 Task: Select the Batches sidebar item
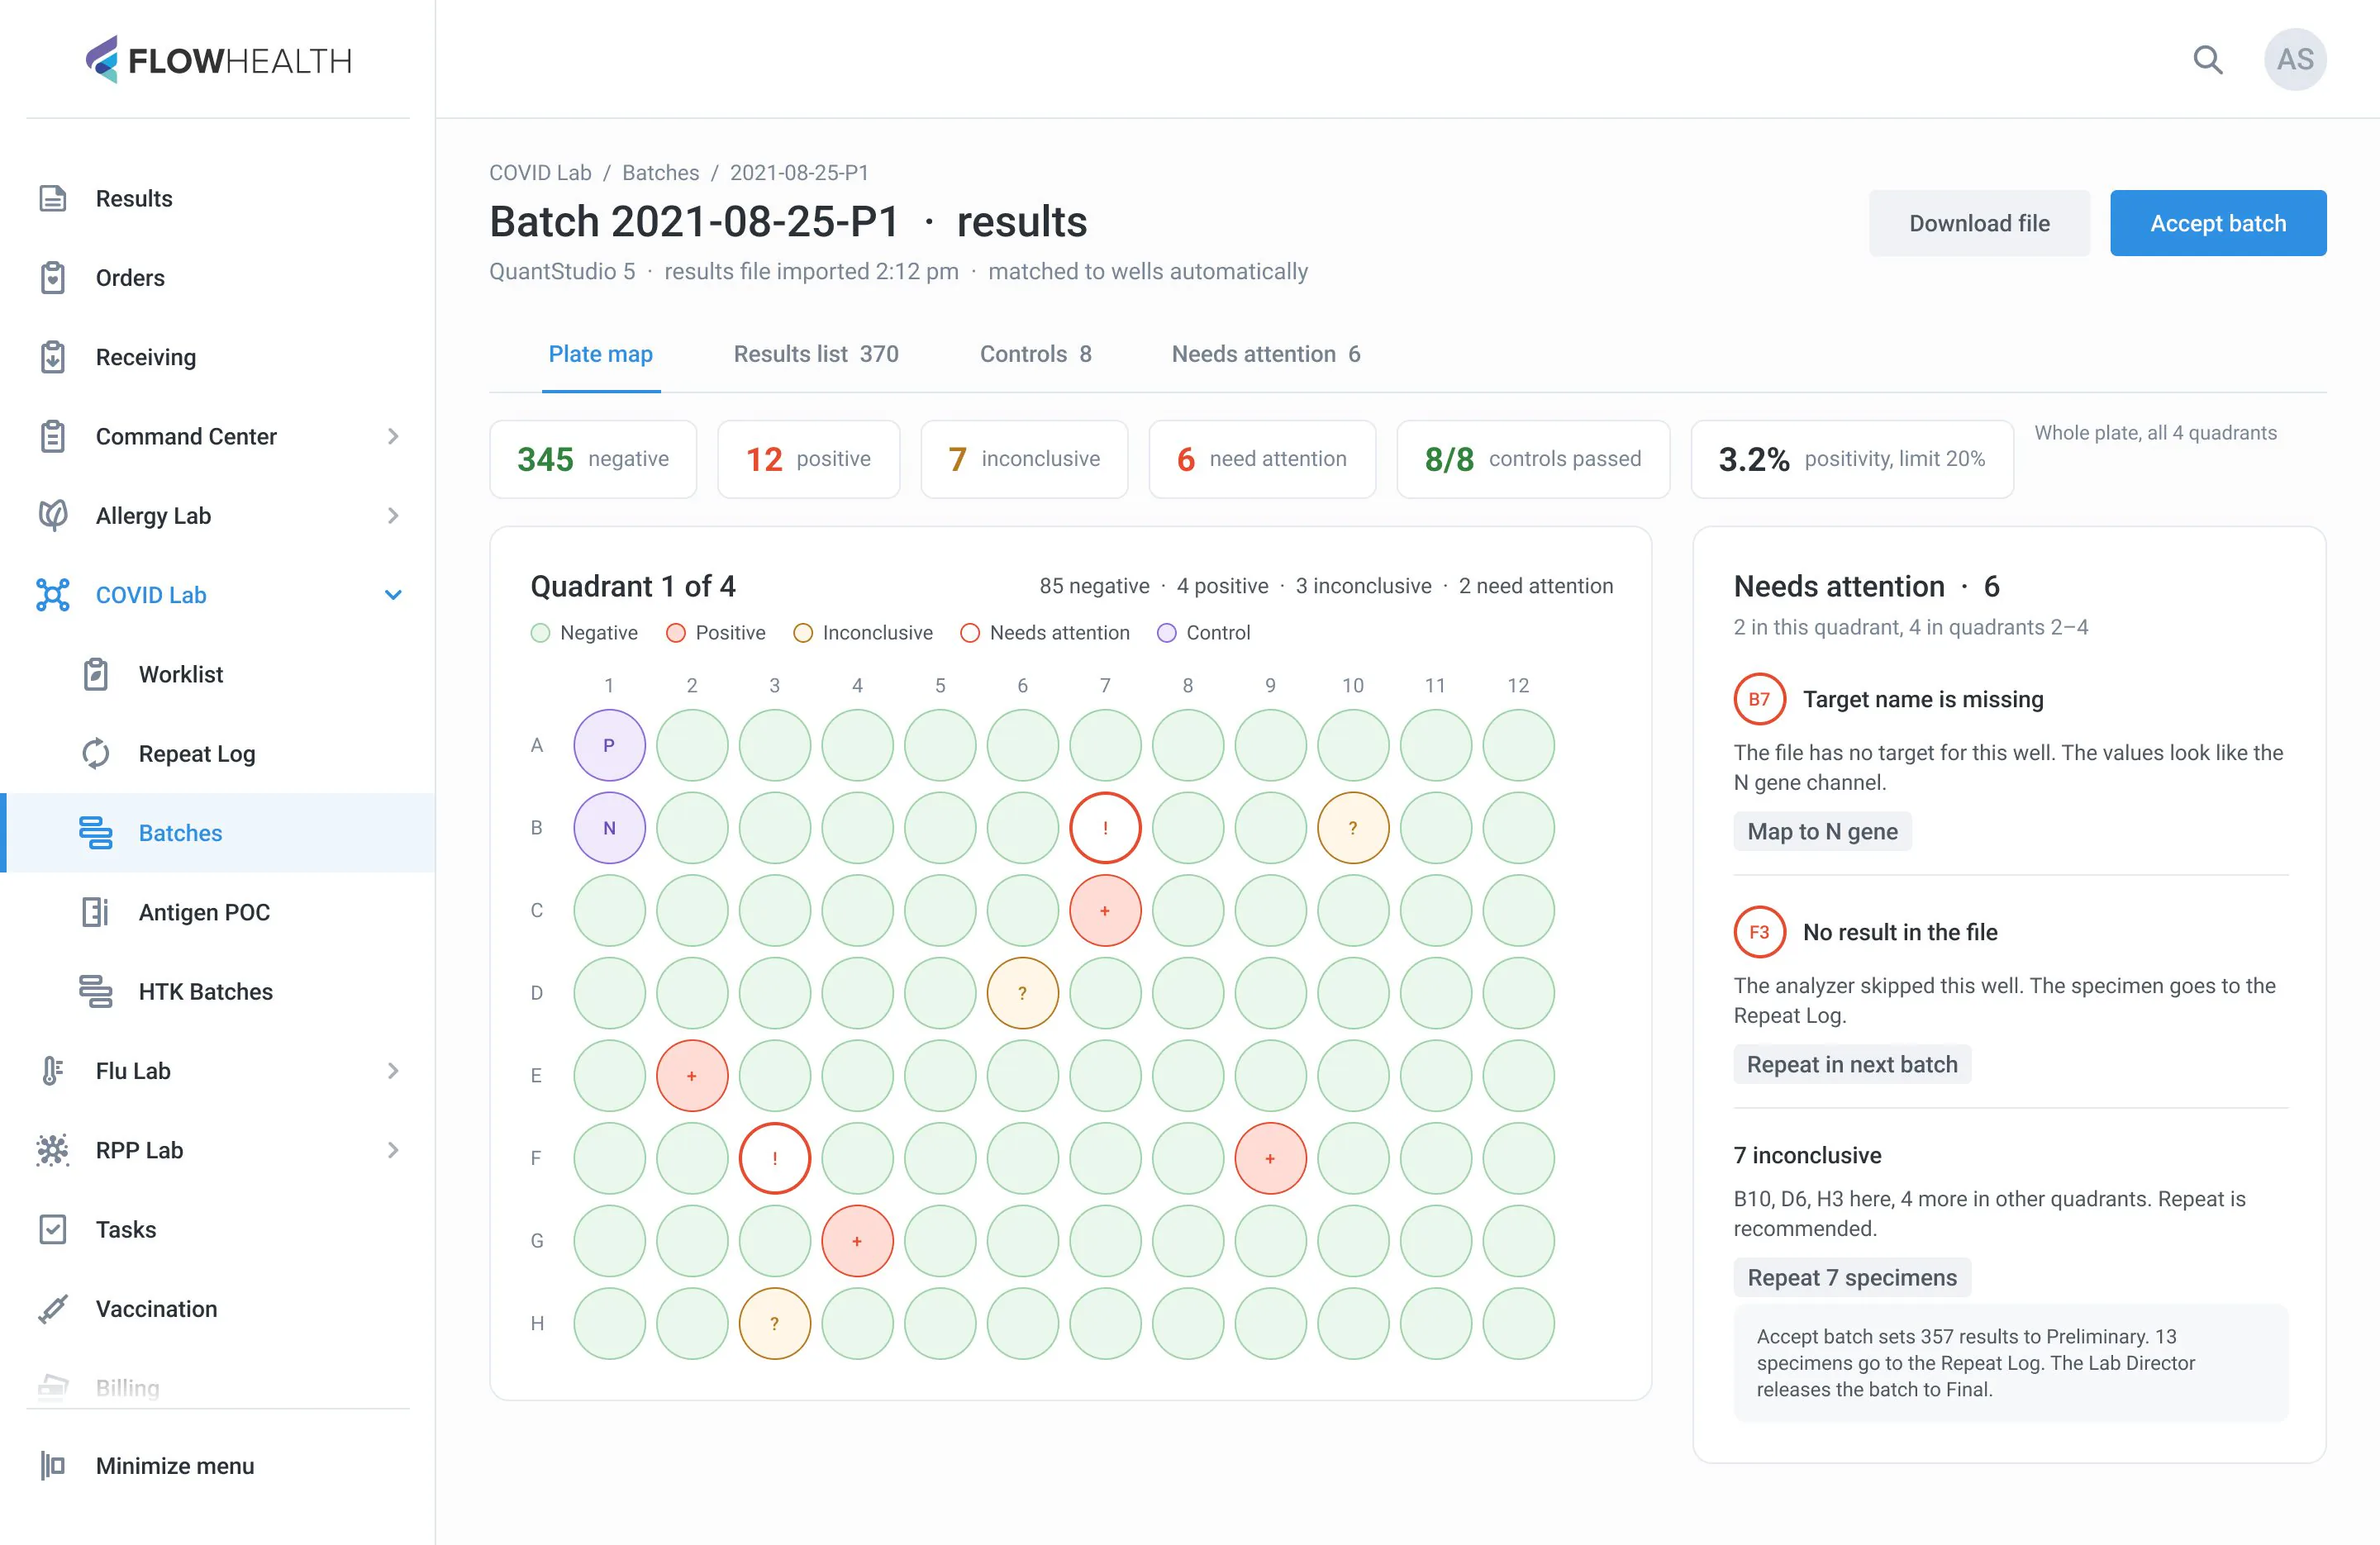[218, 833]
